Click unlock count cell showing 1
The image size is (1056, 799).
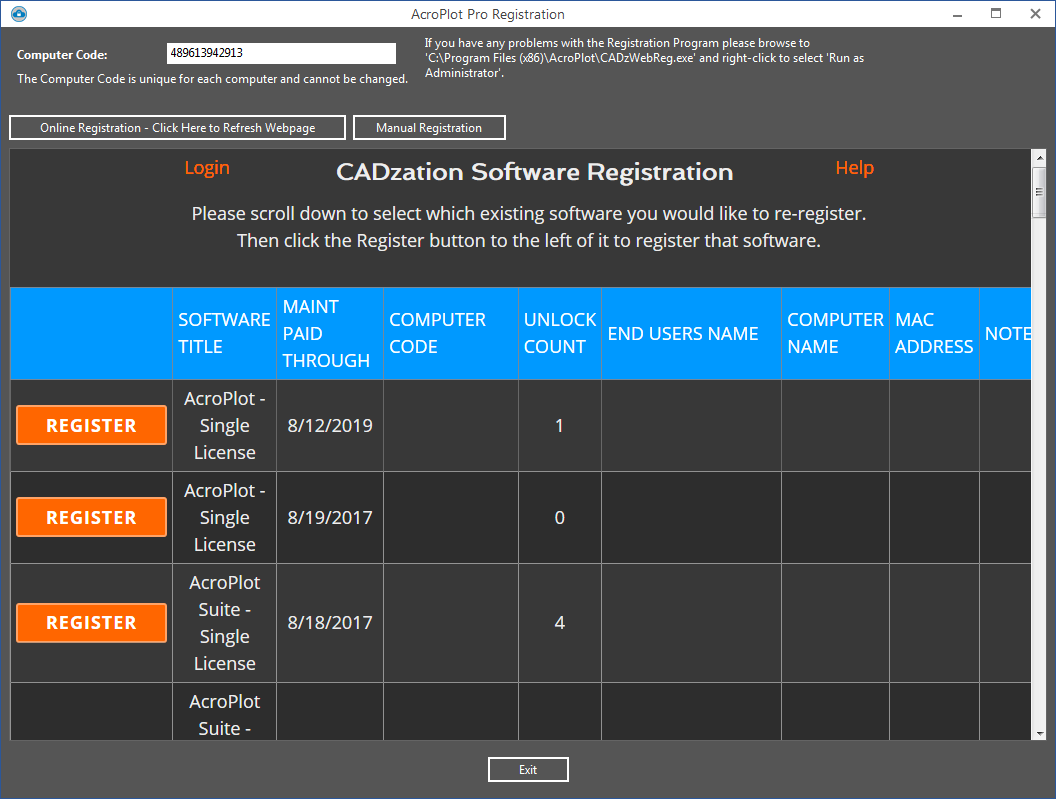(x=560, y=426)
